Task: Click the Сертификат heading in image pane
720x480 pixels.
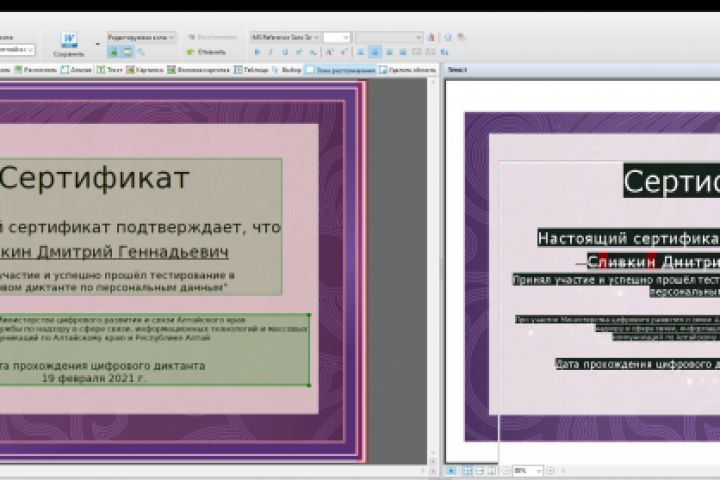Action: tap(94, 179)
